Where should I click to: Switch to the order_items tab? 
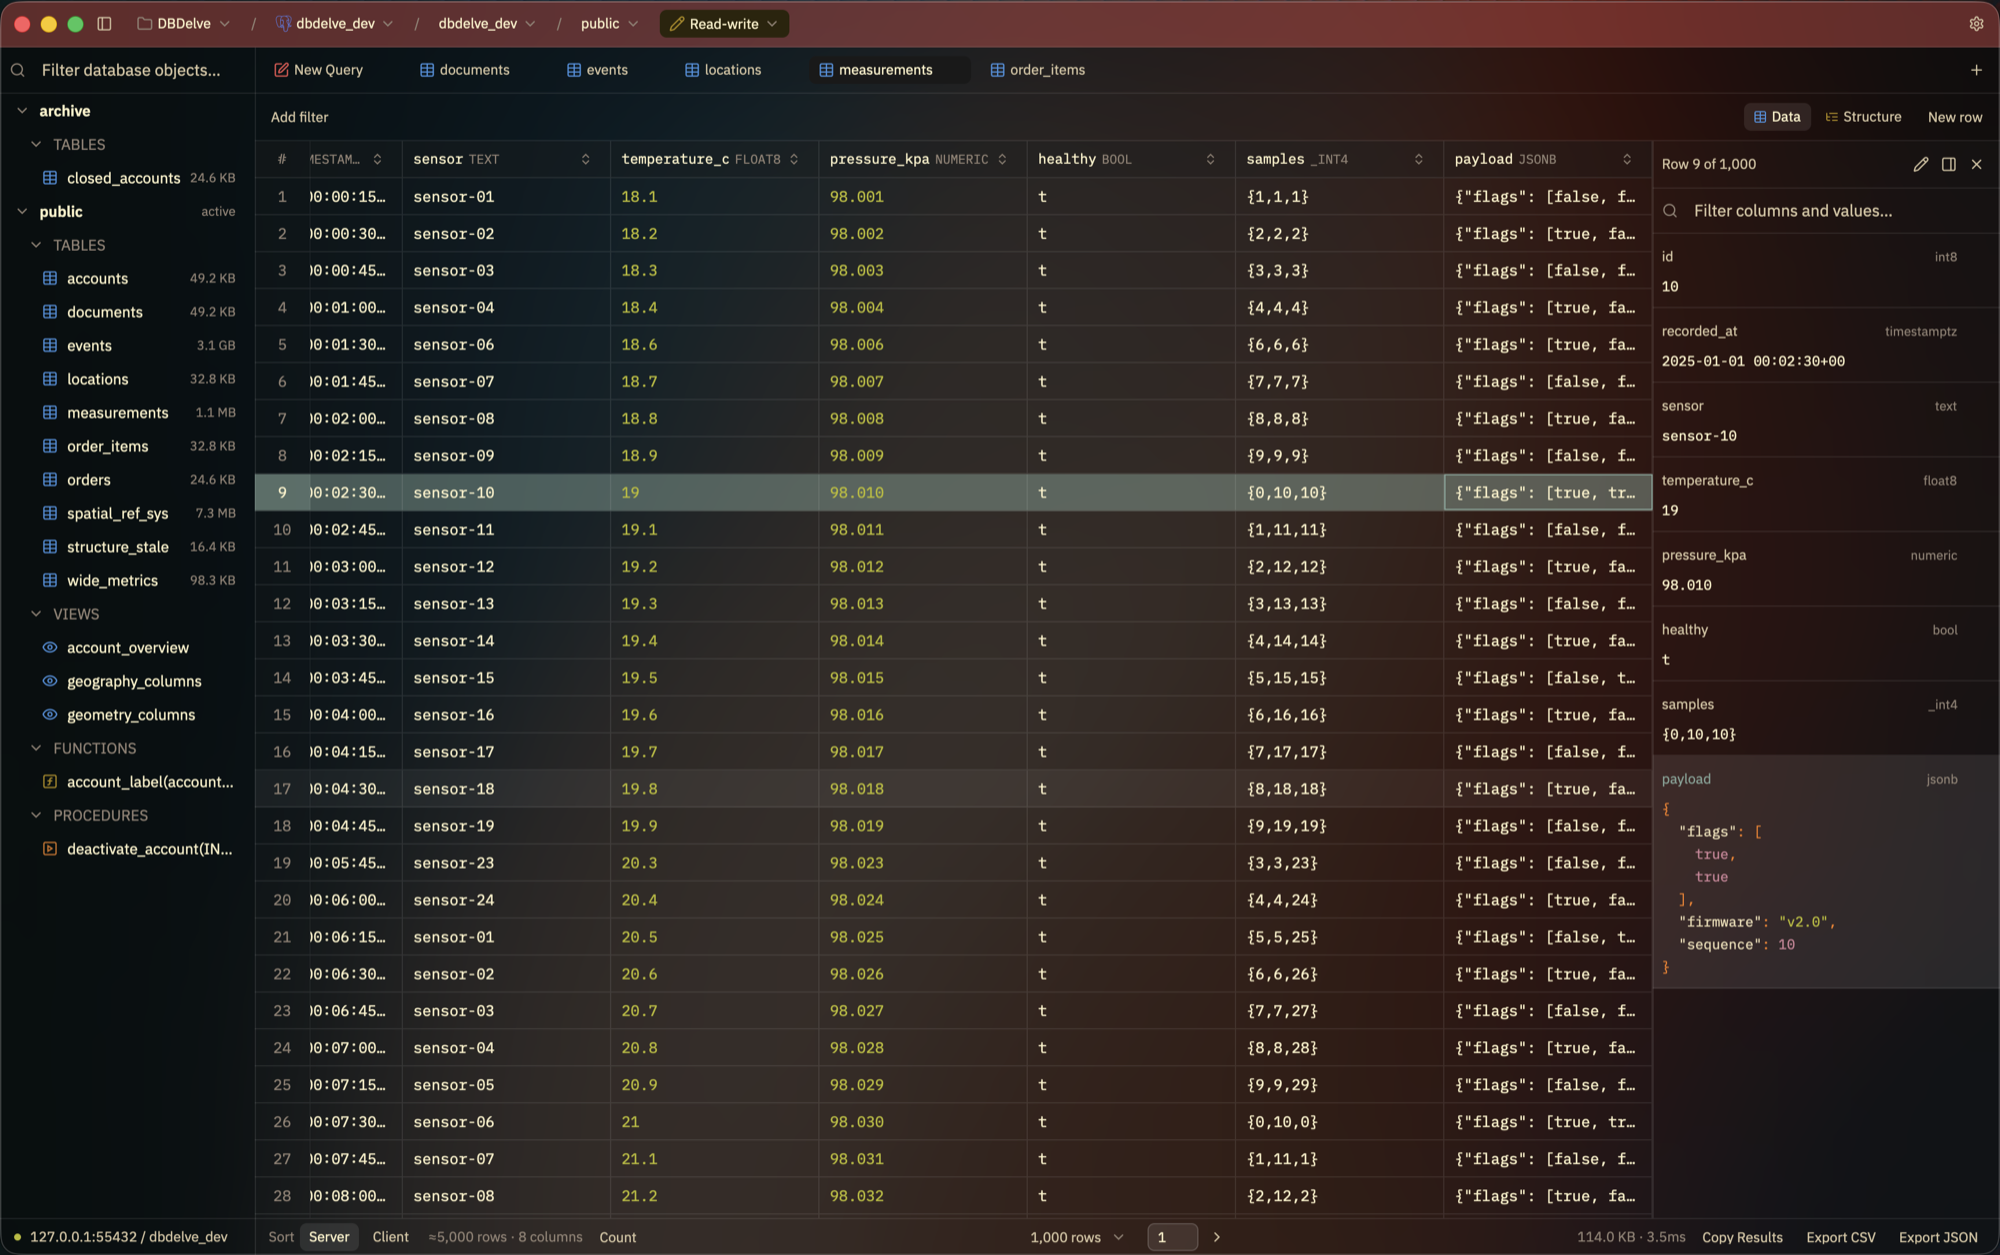1038,70
